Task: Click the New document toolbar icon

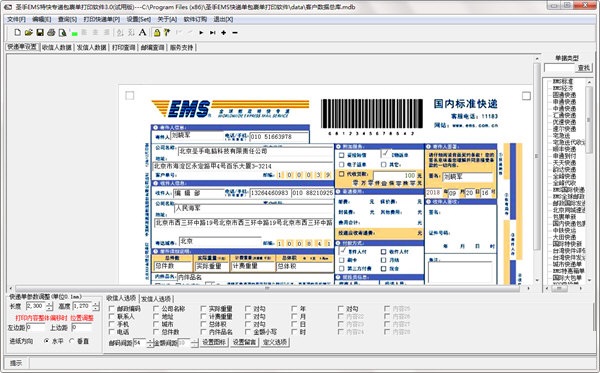Action: (x=17, y=33)
